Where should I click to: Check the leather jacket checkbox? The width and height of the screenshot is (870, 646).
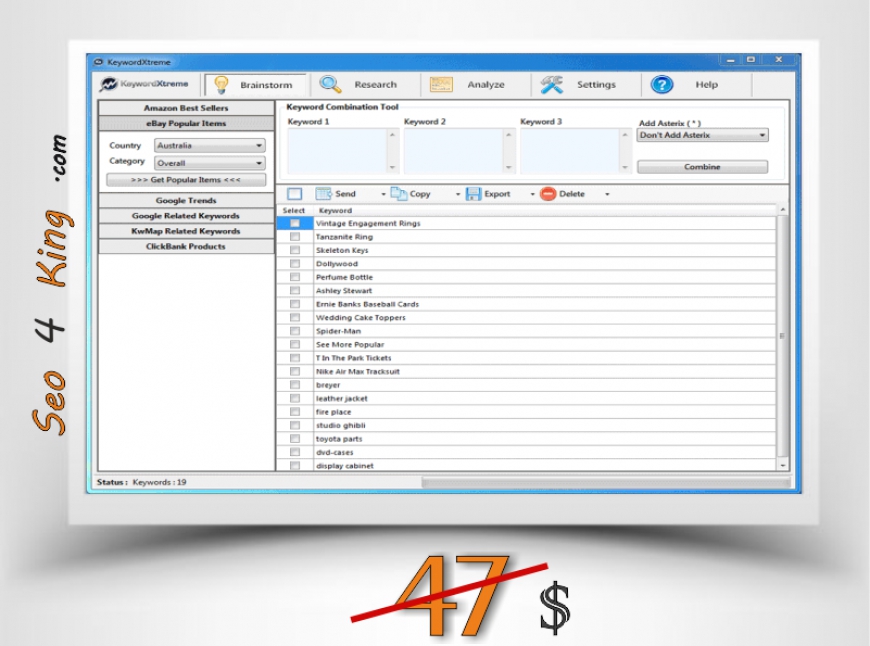[x=295, y=398]
